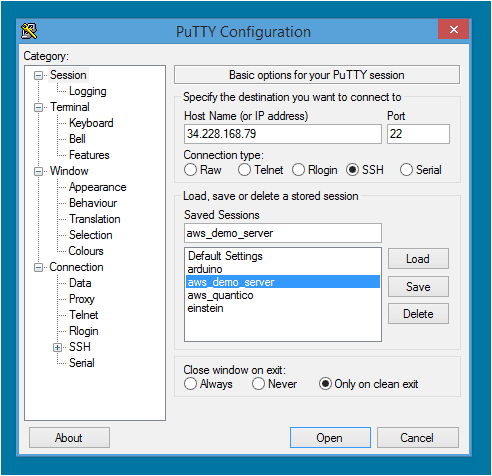Select the Appearance category
This screenshot has height=476, width=492.
(98, 187)
